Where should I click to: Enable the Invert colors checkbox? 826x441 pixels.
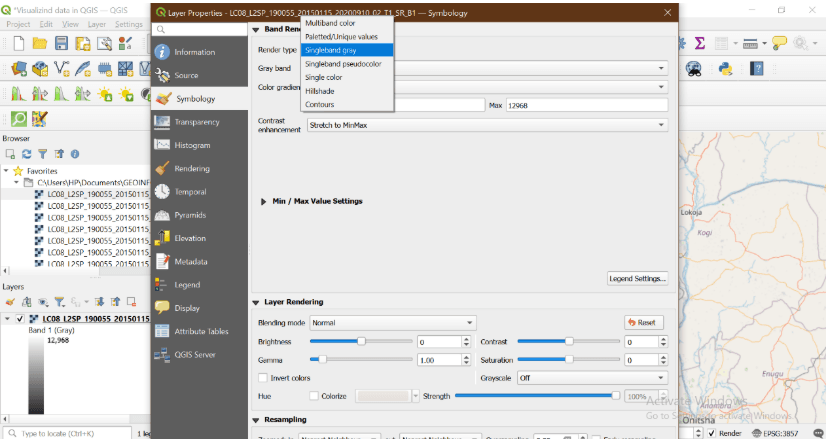point(264,378)
